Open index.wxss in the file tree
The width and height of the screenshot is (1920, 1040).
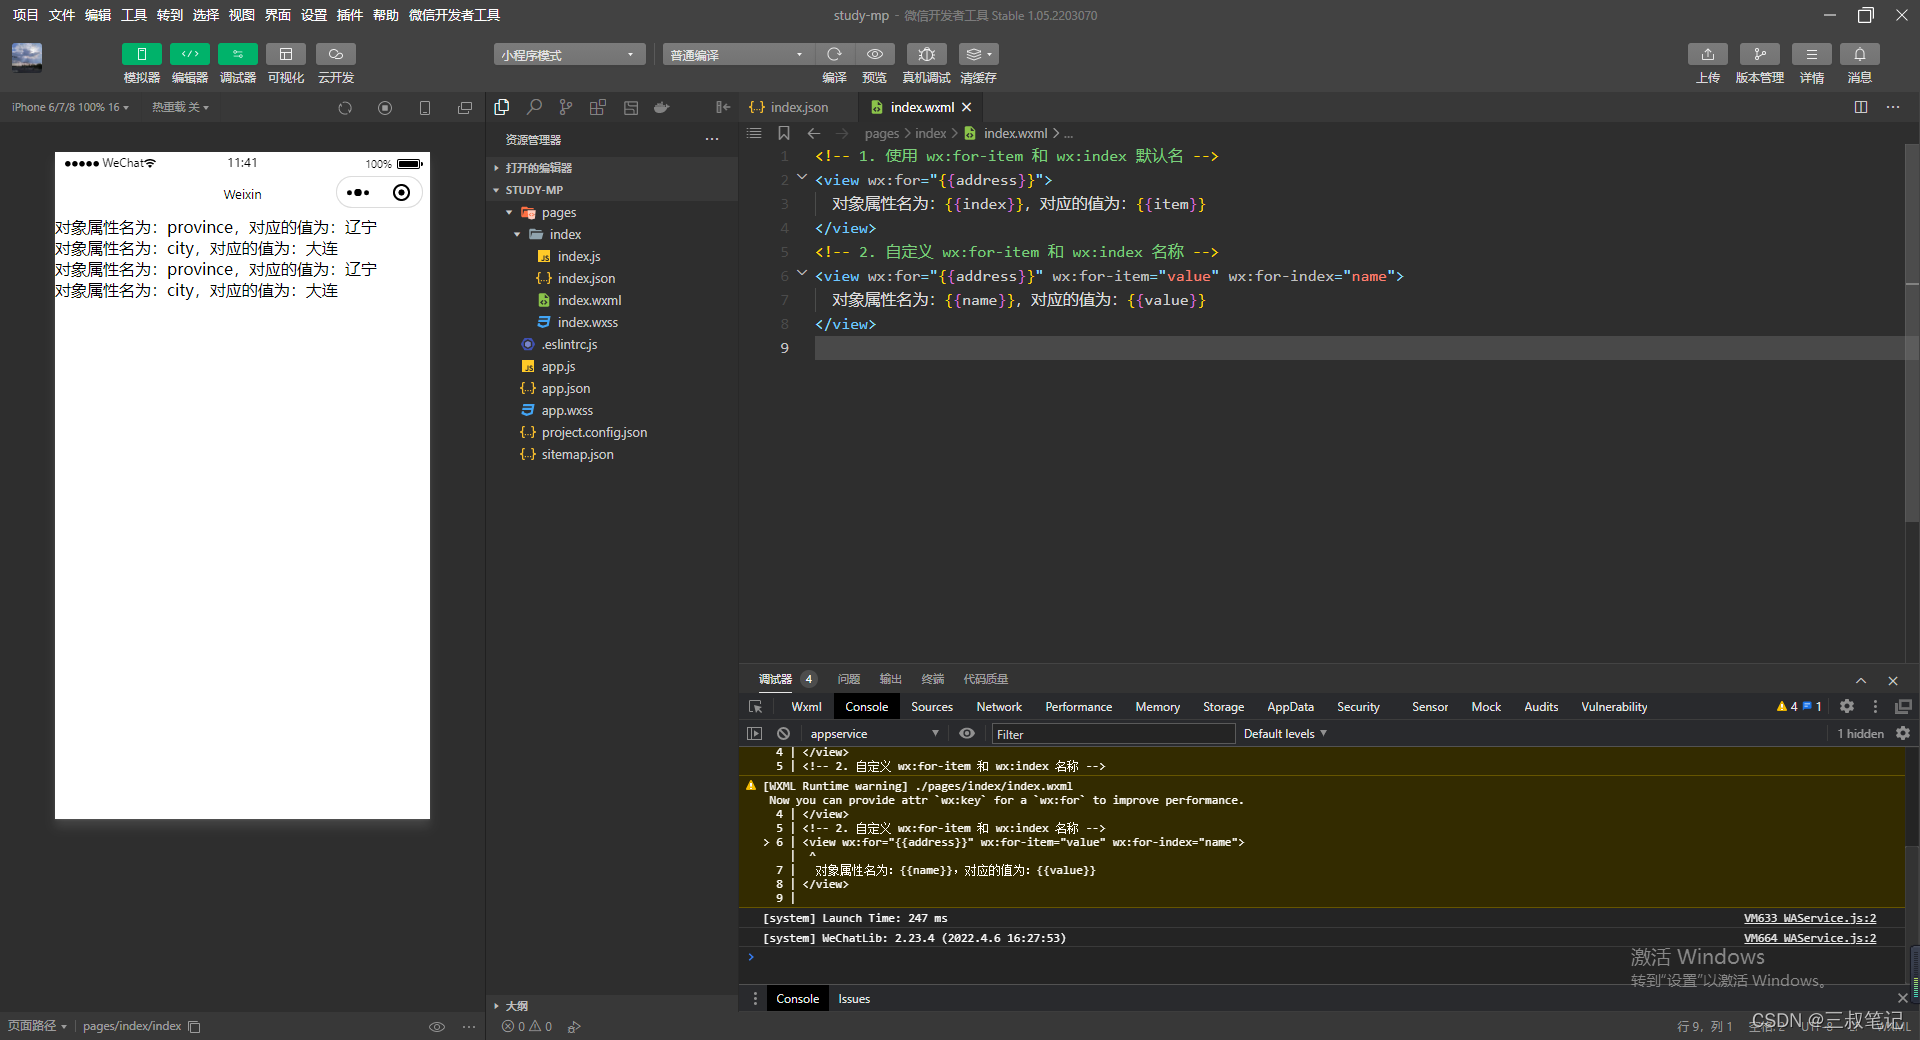(587, 322)
